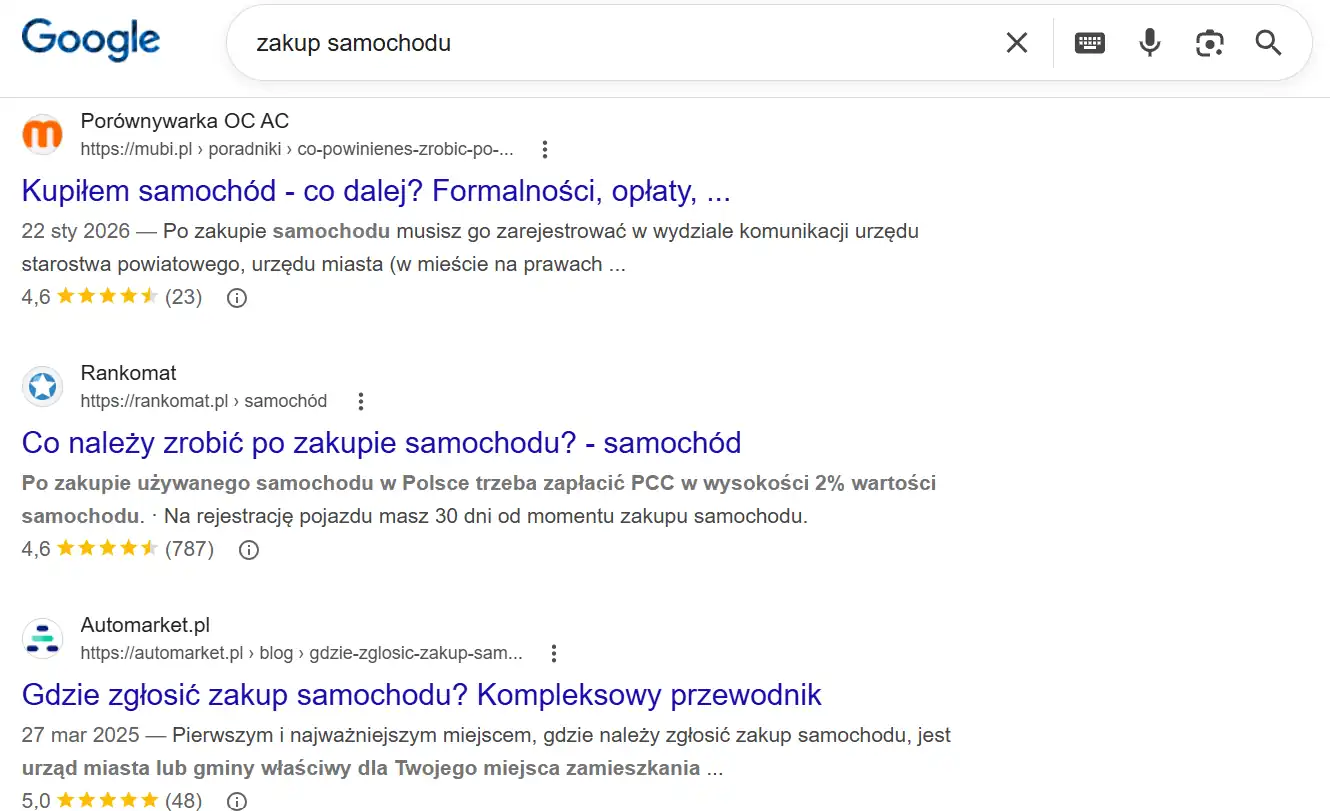This screenshot has height=811, width=1330.
Task: Open the info icon beside the 5,0 (48) rating
Action: (236, 800)
